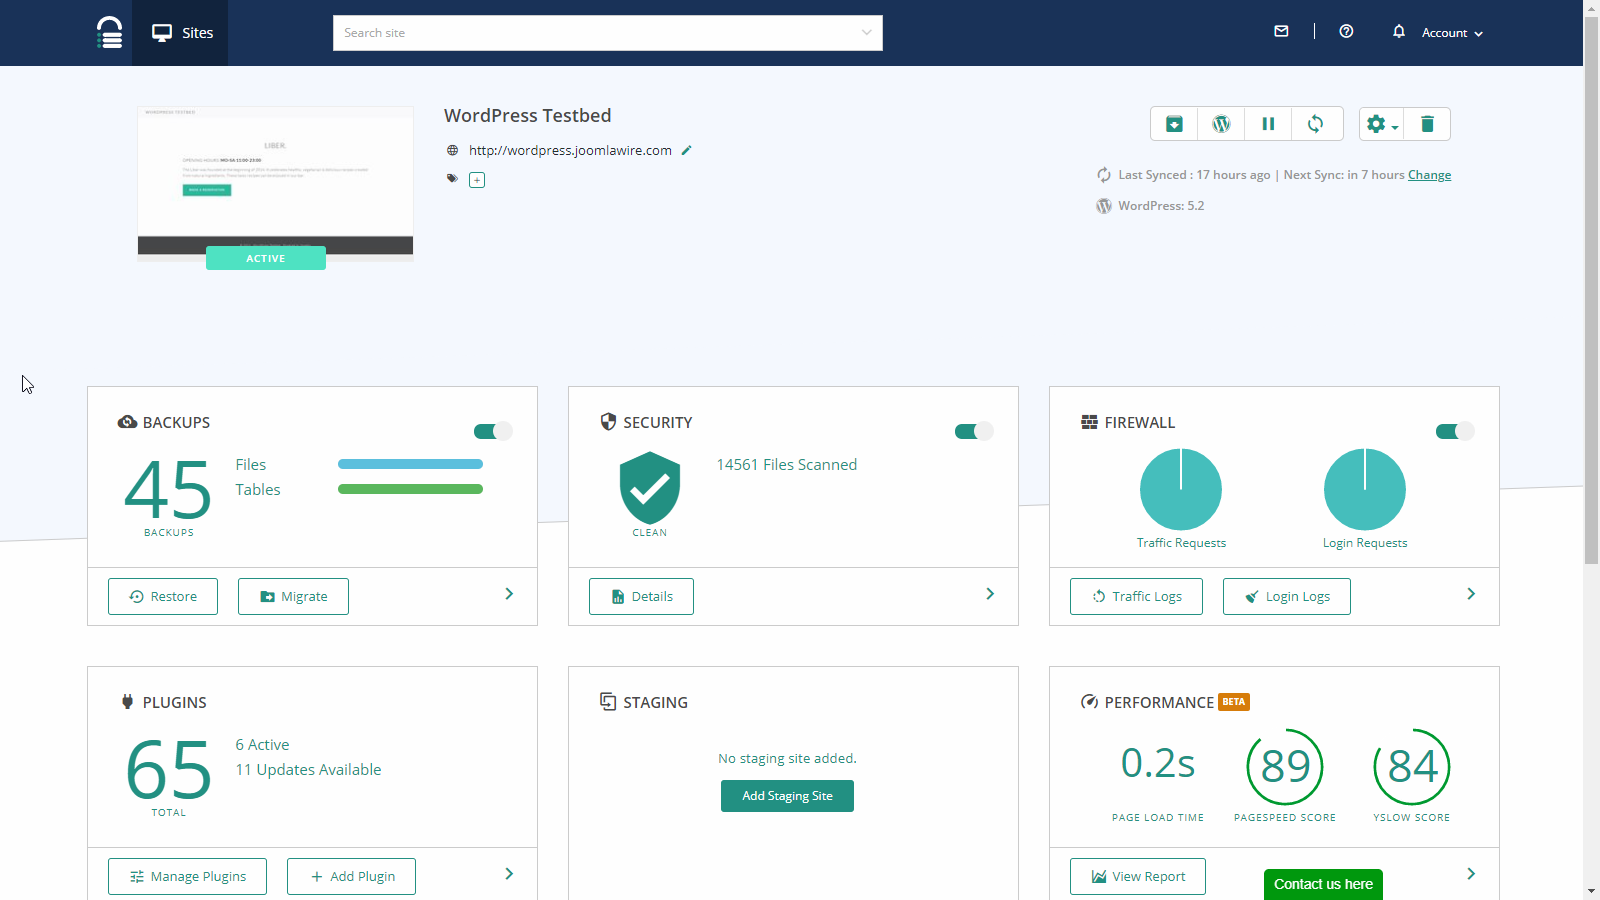Click the 45 backups count
This screenshot has height=900, width=1600.
pos(168,490)
